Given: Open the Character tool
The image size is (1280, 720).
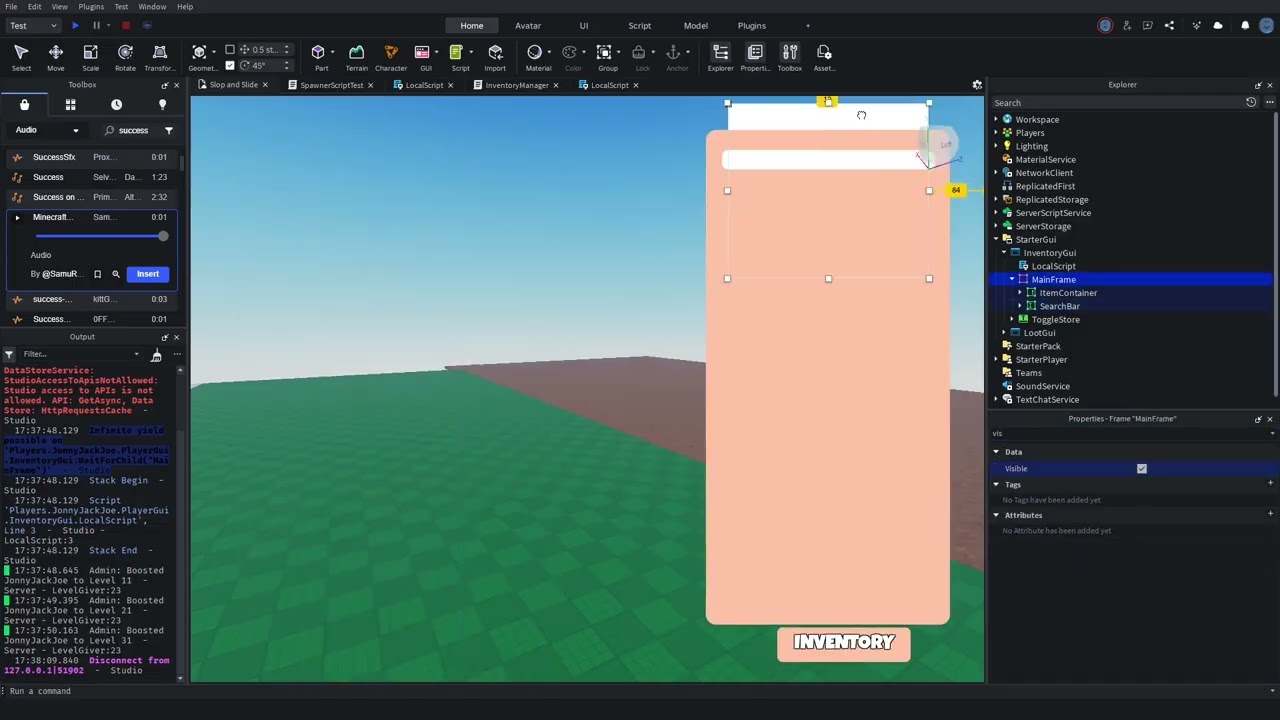Looking at the screenshot, I should click(391, 58).
